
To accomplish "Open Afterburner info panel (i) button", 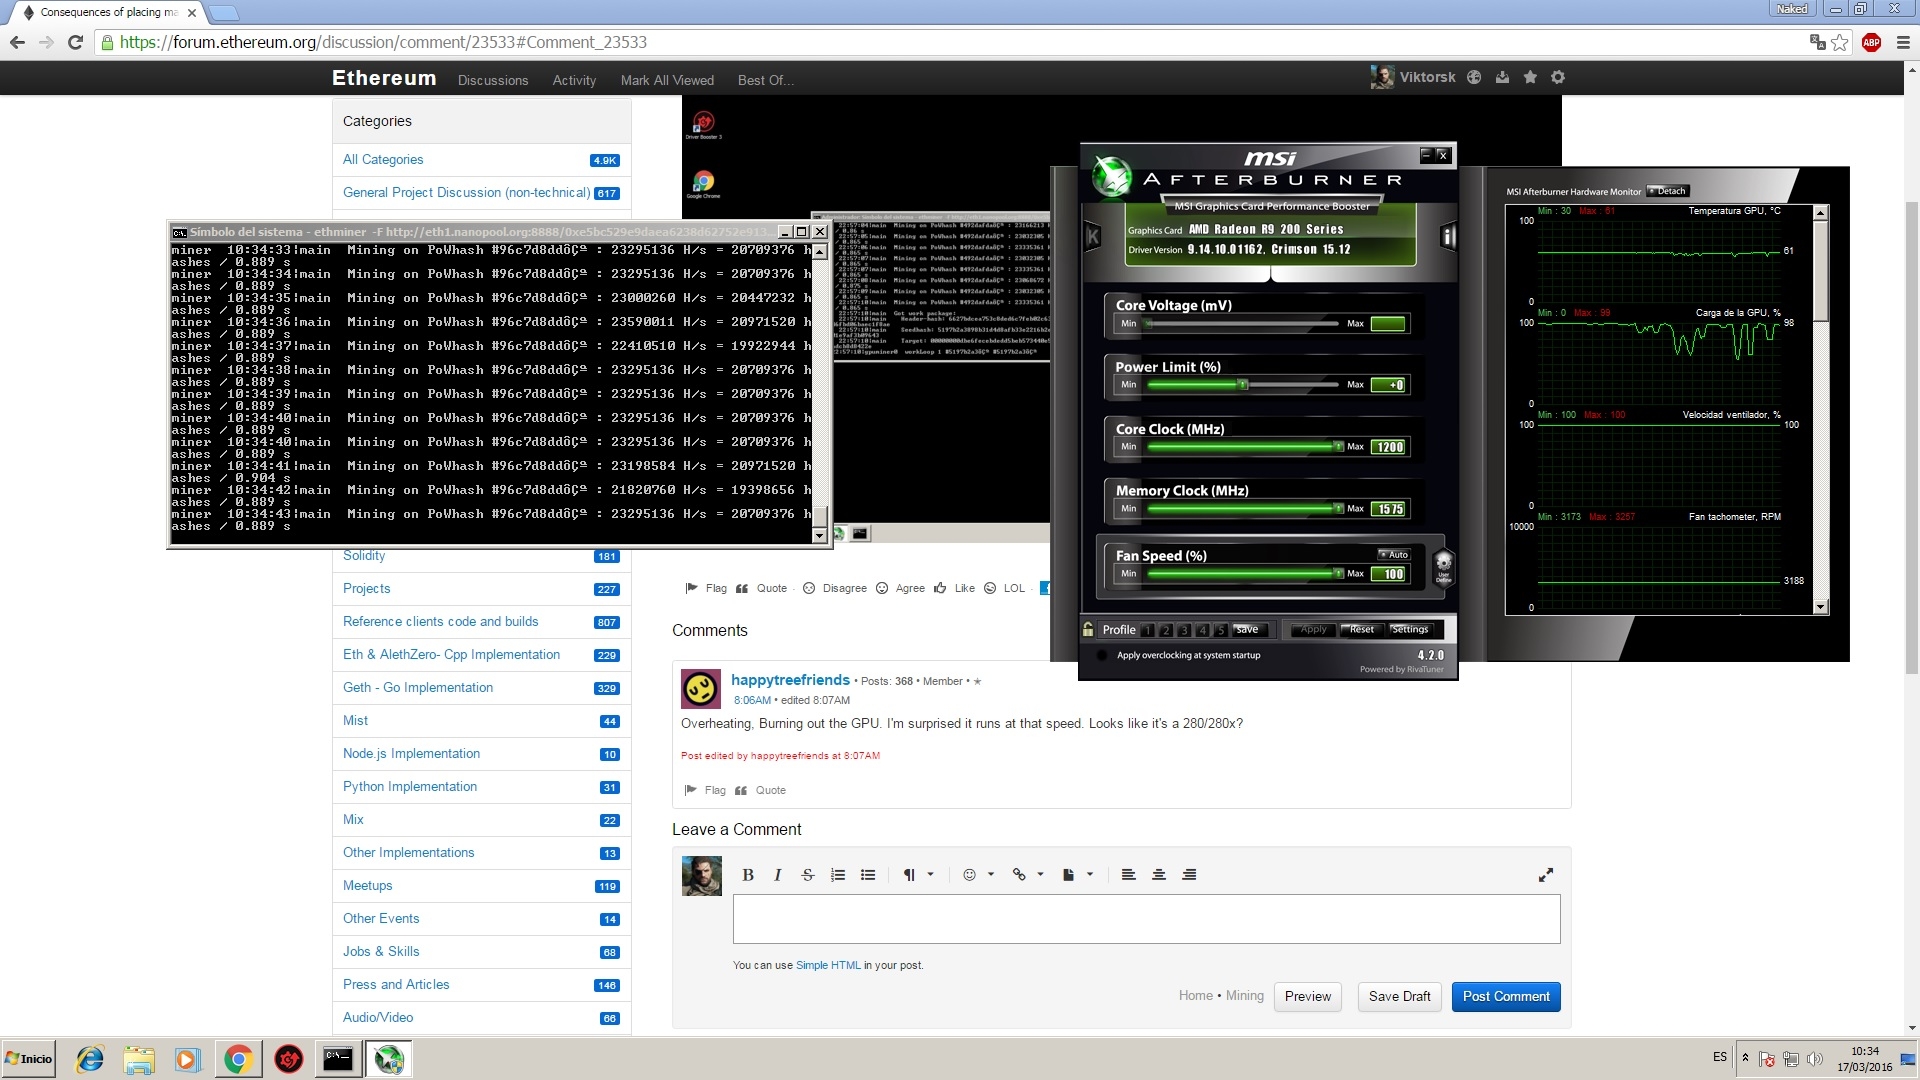I will click(x=1448, y=236).
